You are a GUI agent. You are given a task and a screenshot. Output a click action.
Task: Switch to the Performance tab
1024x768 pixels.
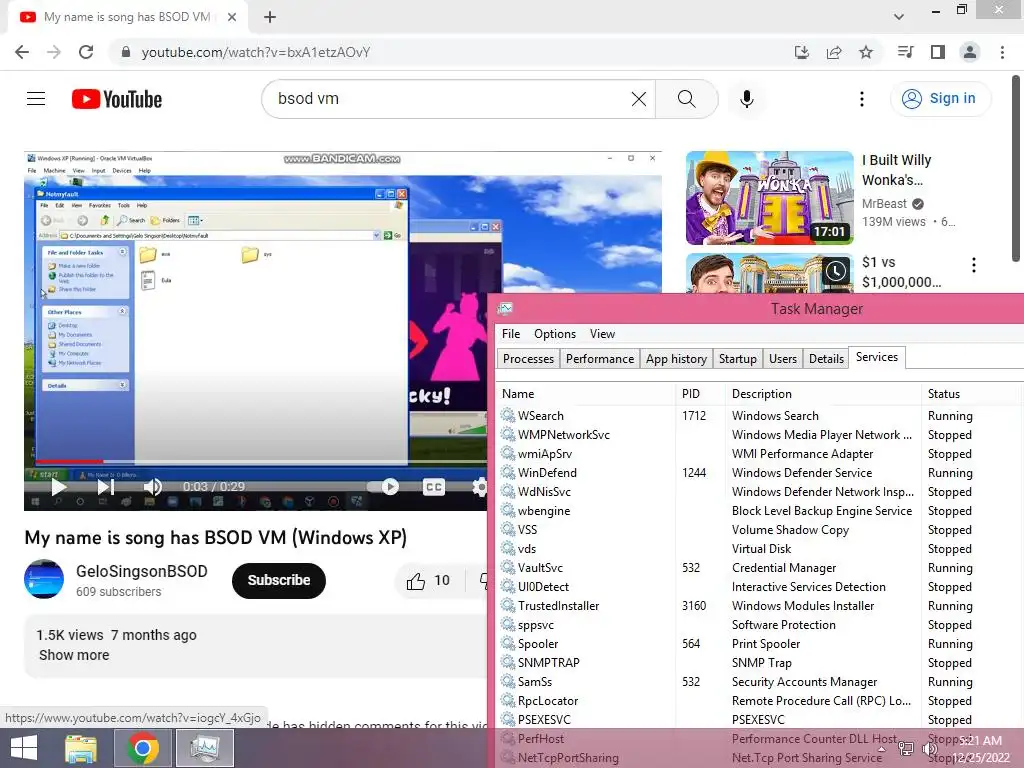point(600,359)
